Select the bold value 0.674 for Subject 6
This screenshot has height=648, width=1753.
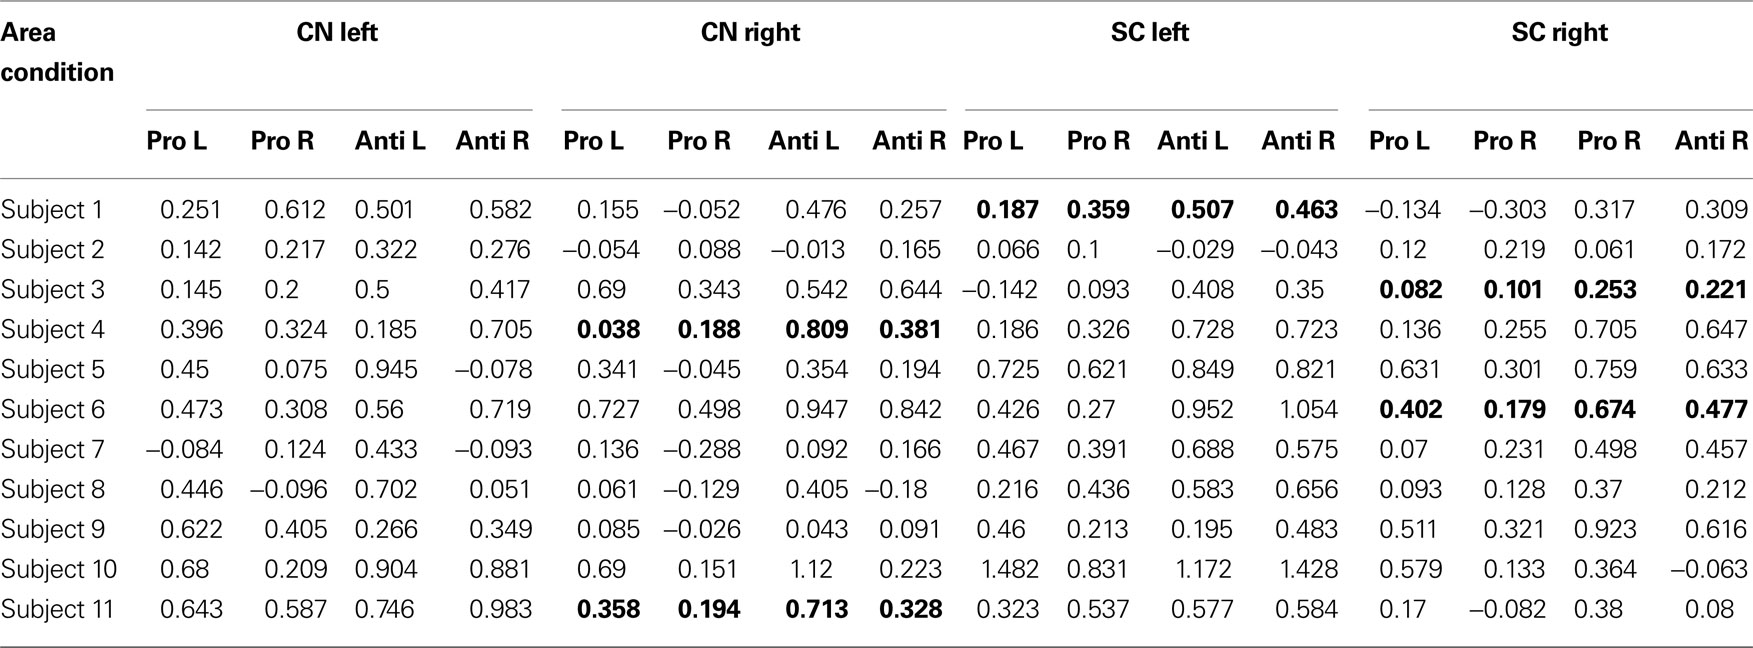1605,410
